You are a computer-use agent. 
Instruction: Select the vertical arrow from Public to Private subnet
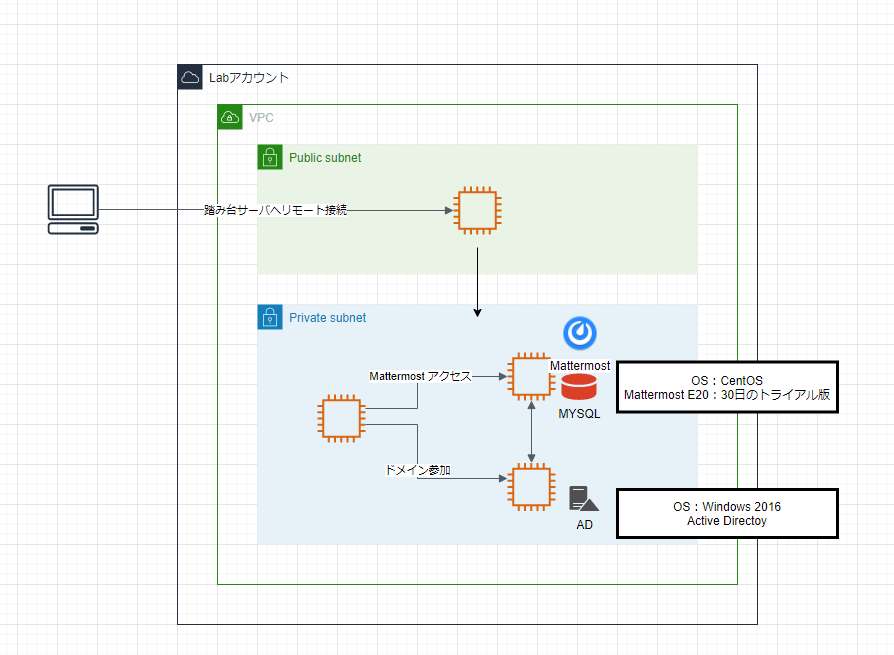coord(477,282)
